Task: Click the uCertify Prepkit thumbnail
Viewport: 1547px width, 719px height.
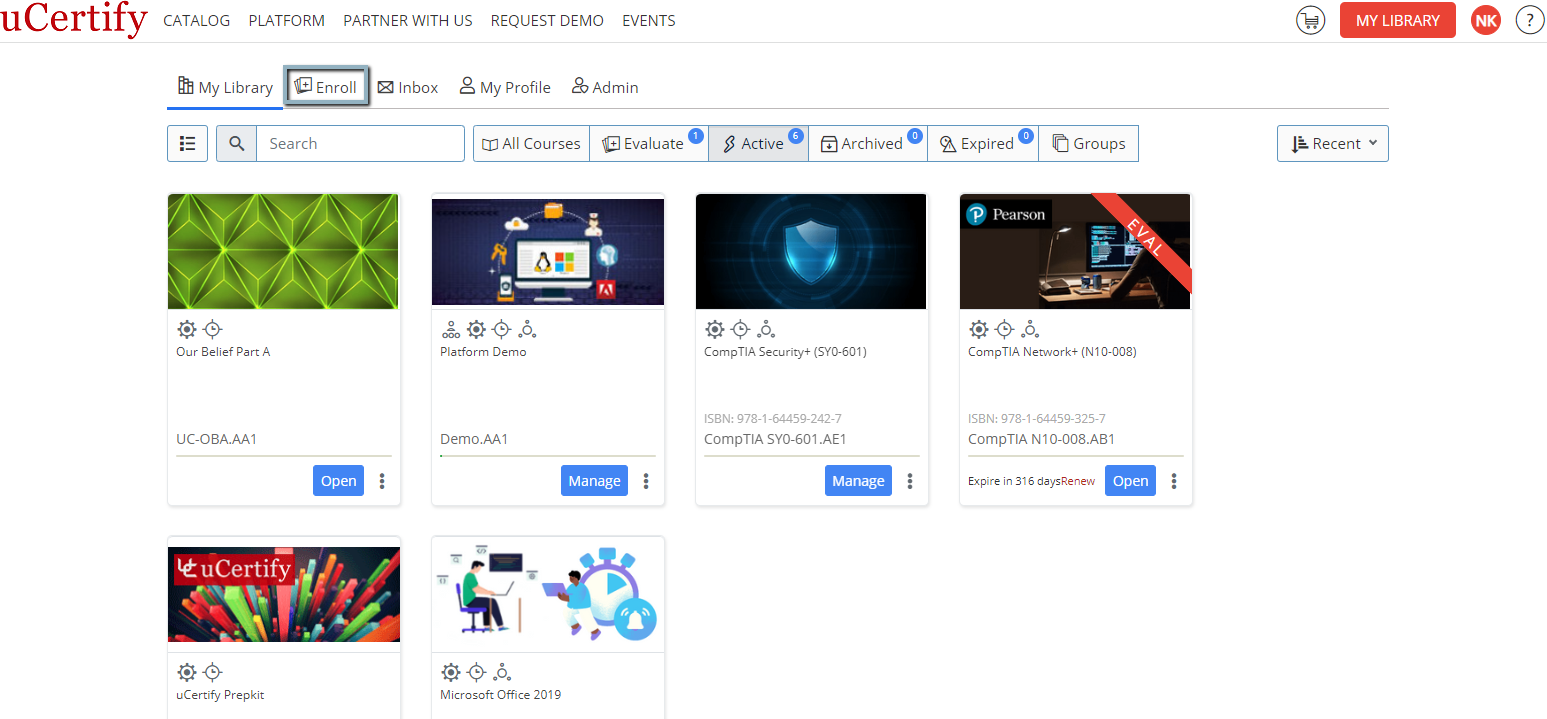Action: click(284, 594)
